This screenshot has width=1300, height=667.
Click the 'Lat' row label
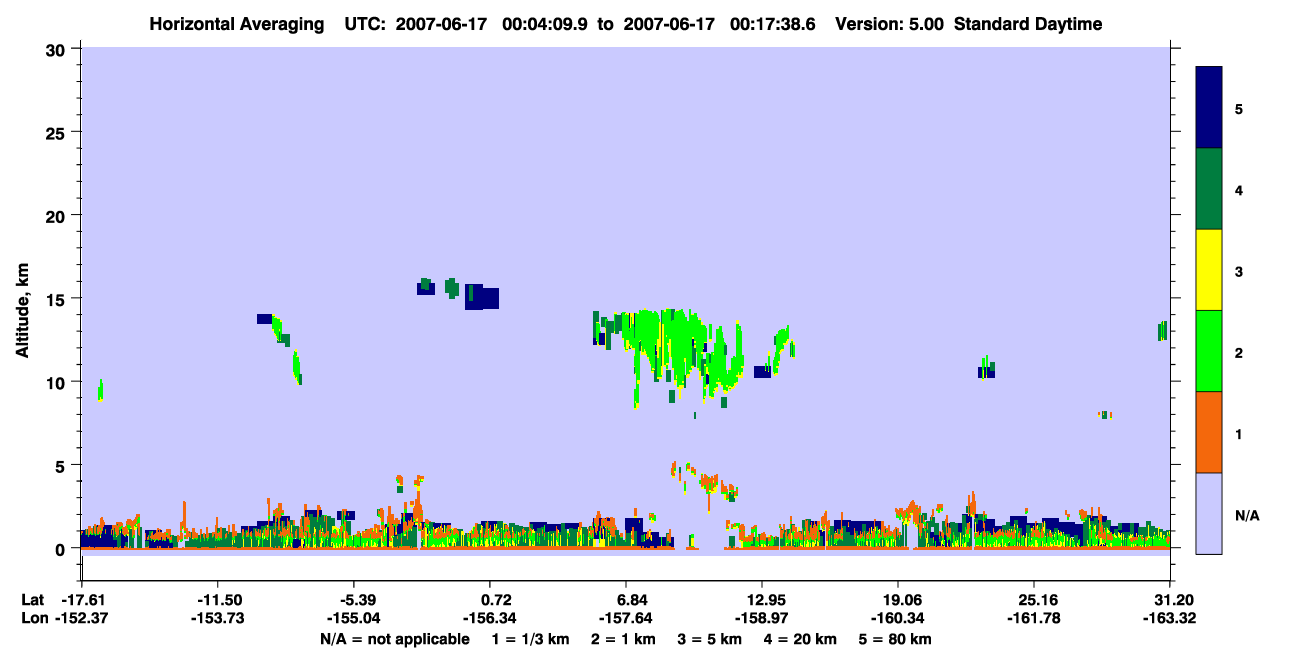(x=33, y=600)
